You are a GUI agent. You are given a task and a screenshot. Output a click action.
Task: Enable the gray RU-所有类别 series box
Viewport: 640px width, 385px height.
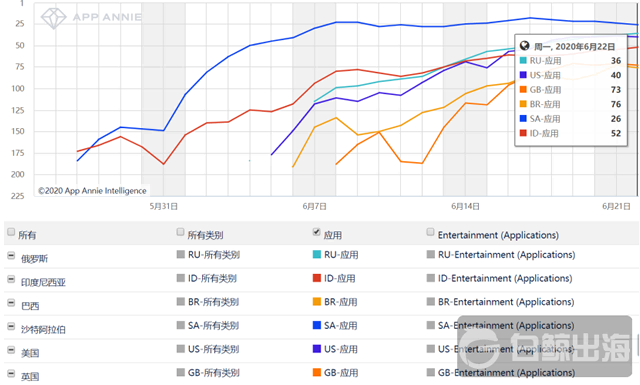click(x=181, y=254)
